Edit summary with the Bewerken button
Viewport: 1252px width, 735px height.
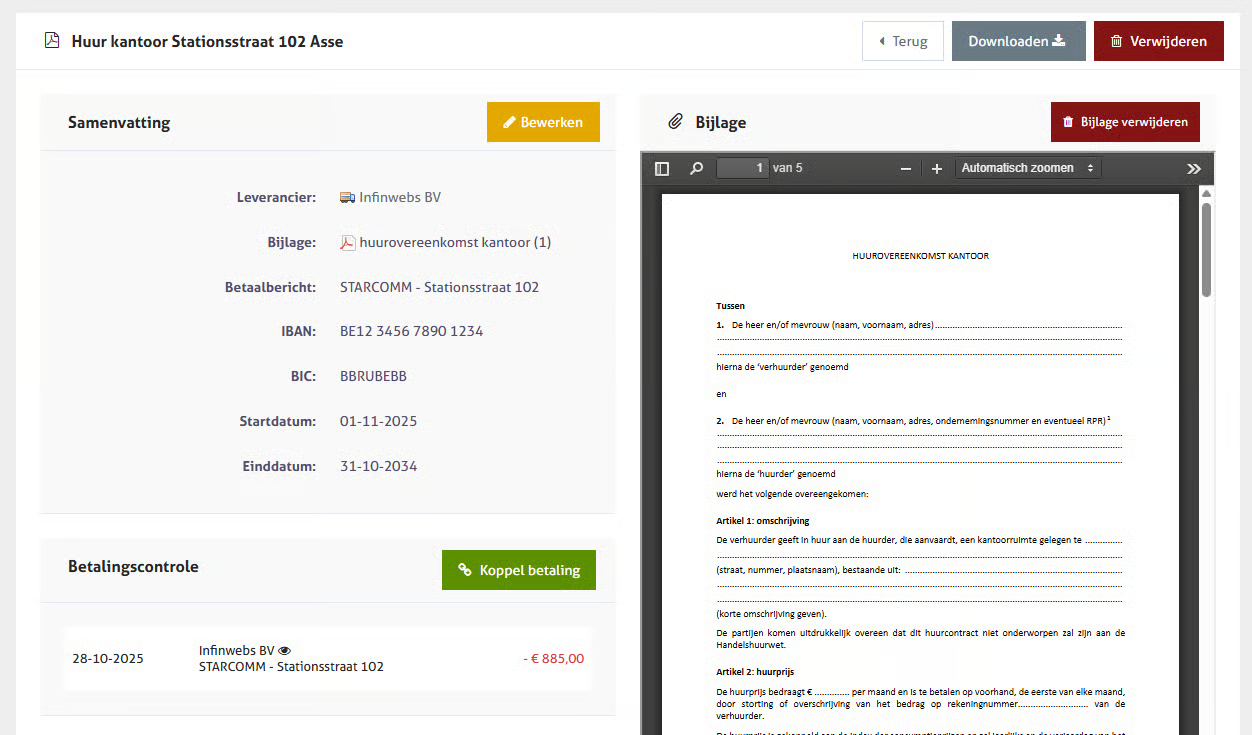tap(543, 122)
